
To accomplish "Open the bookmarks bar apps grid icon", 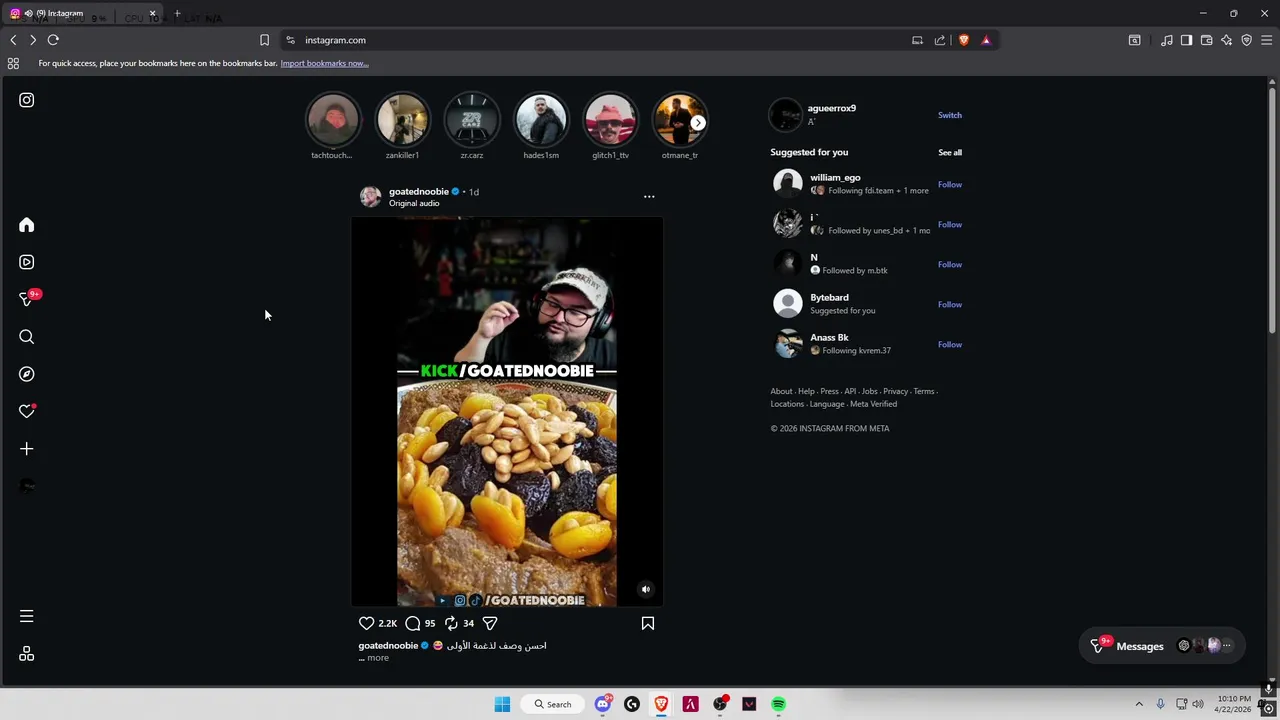I will pos(13,63).
